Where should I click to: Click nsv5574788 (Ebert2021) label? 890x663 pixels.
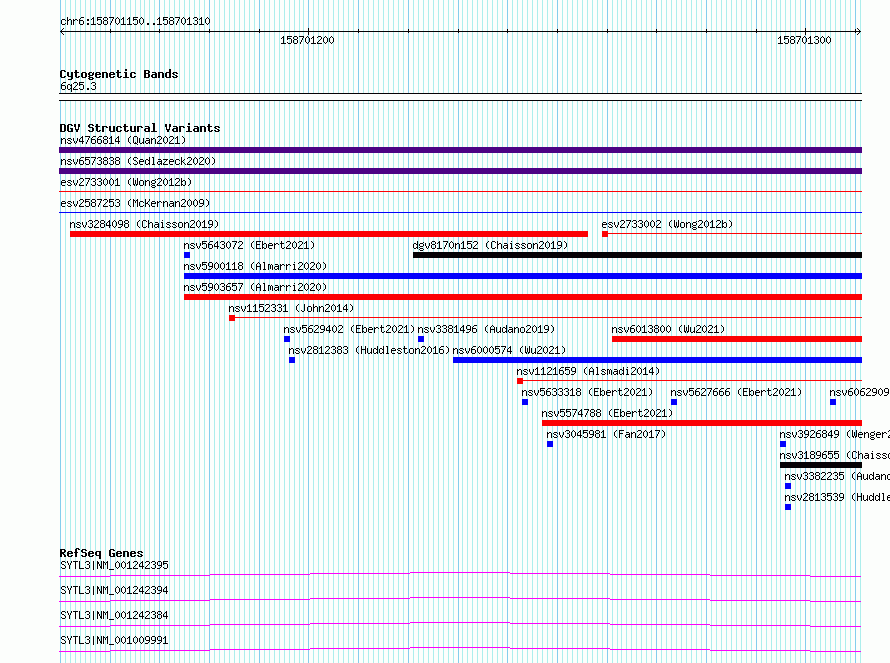(x=607, y=413)
